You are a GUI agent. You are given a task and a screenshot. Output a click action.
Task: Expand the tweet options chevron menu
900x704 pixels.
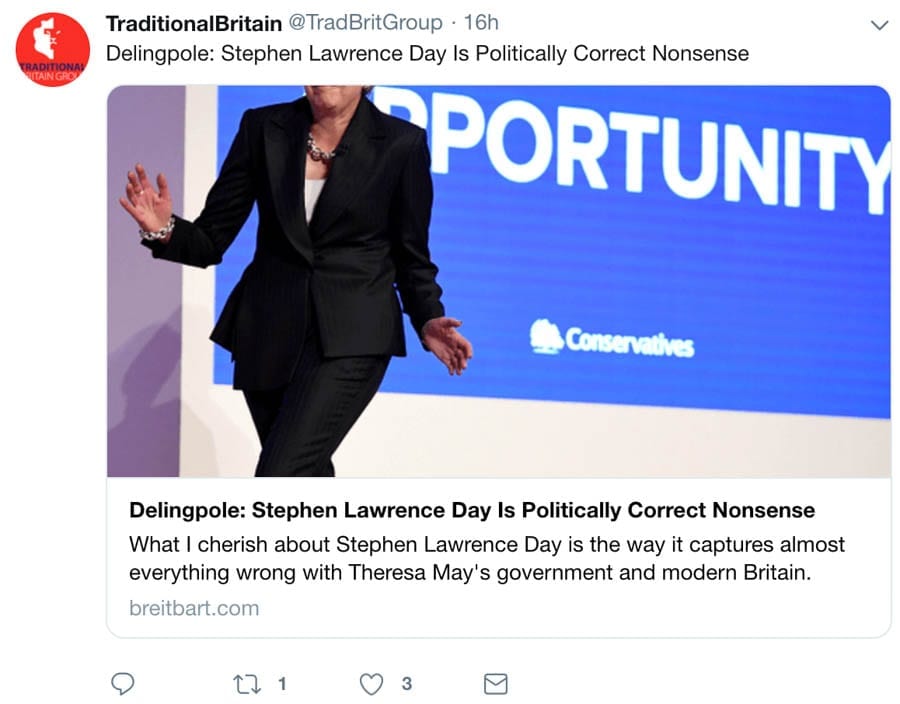click(x=879, y=25)
